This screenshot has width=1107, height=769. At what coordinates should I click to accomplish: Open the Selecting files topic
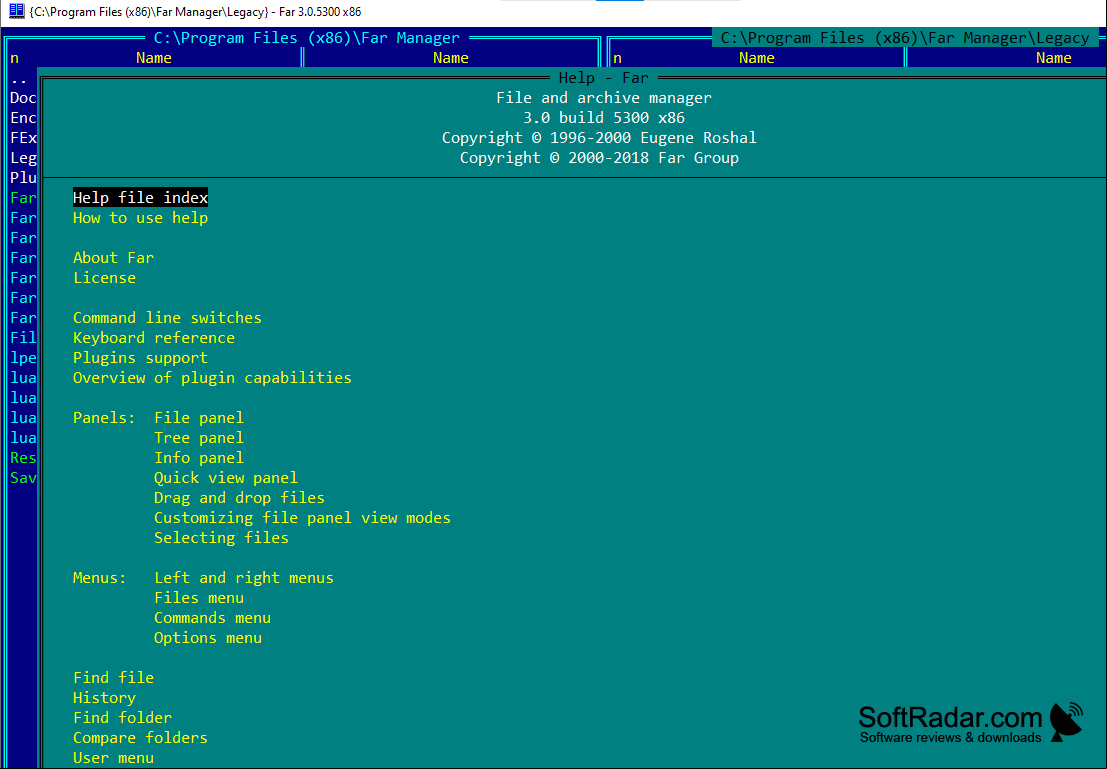(x=222, y=538)
